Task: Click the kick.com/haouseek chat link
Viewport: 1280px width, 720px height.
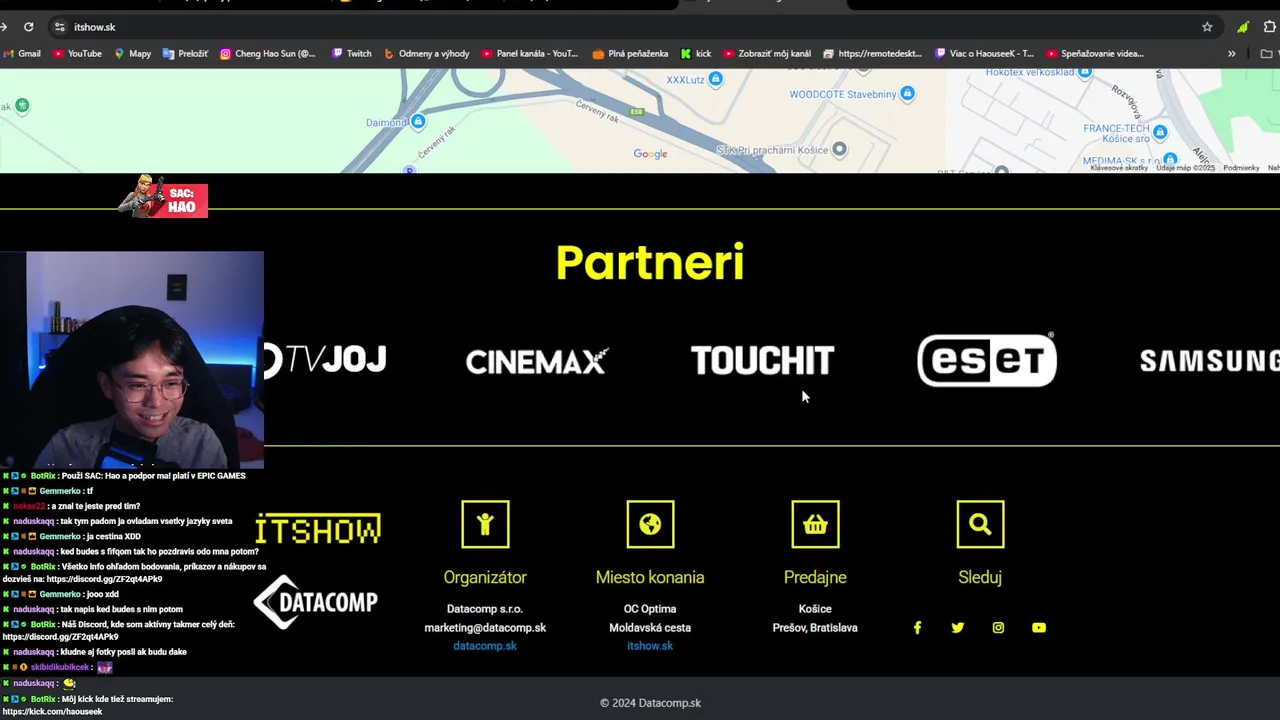Action: 52,712
